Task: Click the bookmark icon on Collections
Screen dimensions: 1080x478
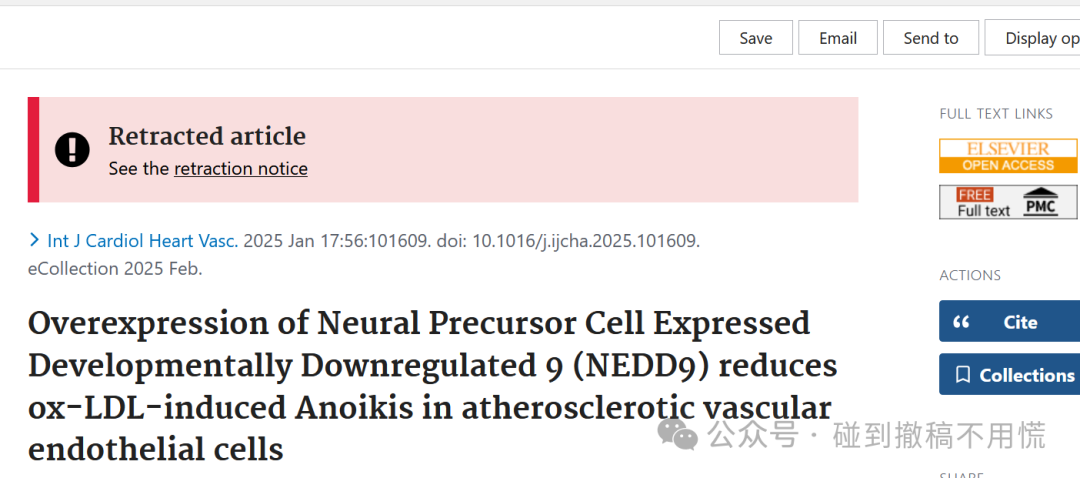Action: pyautogui.click(x=963, y=375)
